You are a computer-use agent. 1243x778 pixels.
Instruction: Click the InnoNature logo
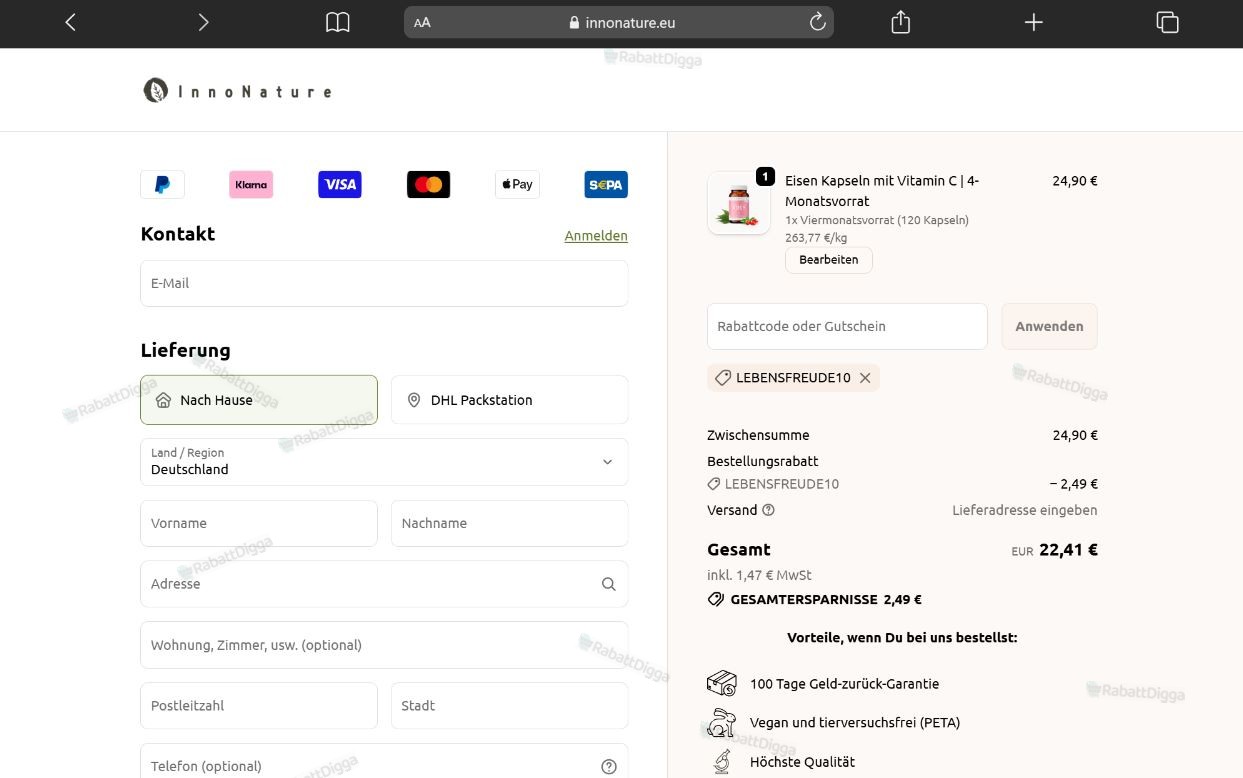pyautogui.click(x=237, y=91)
